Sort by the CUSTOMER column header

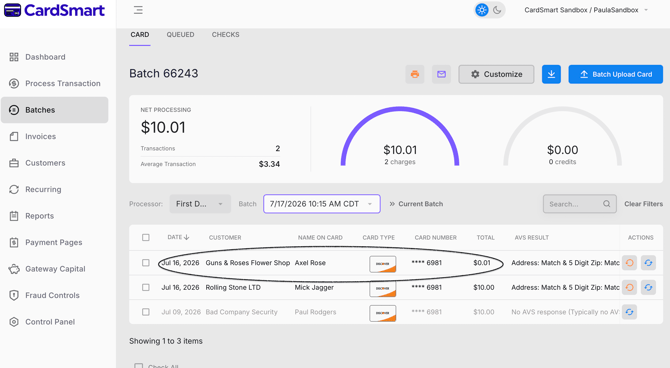click(225, 237)
